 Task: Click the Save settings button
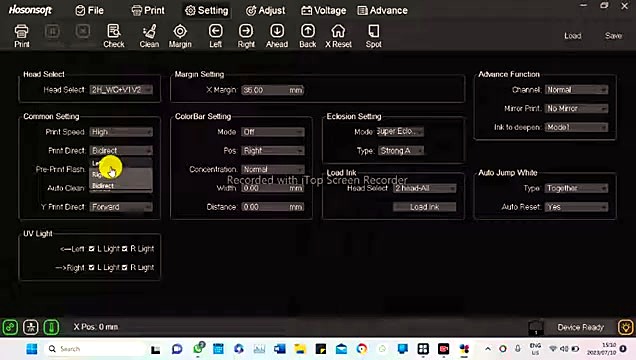(x=613, y=36)
